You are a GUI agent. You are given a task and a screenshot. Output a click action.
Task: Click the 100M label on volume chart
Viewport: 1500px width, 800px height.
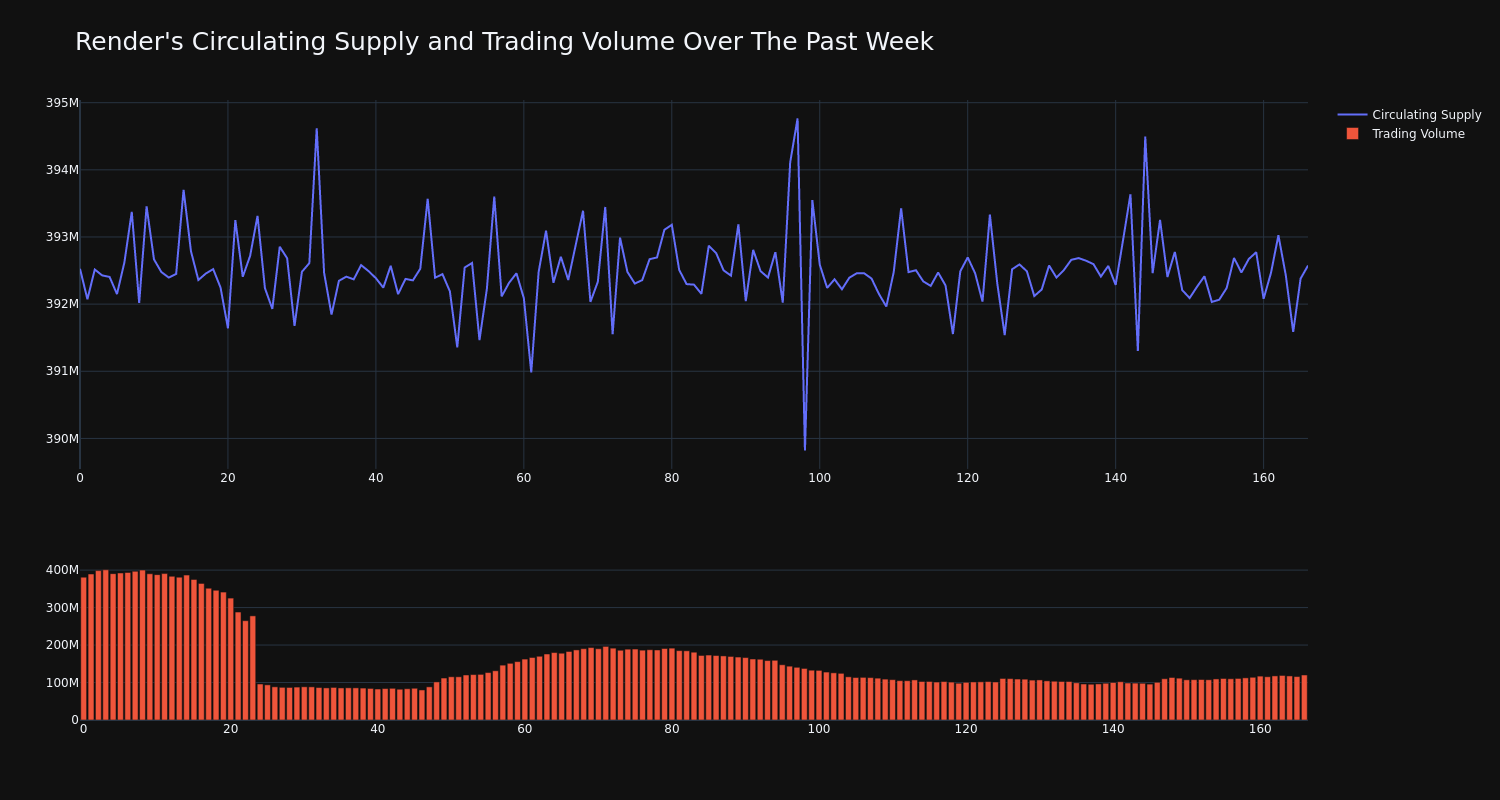(x=62, y=683)
